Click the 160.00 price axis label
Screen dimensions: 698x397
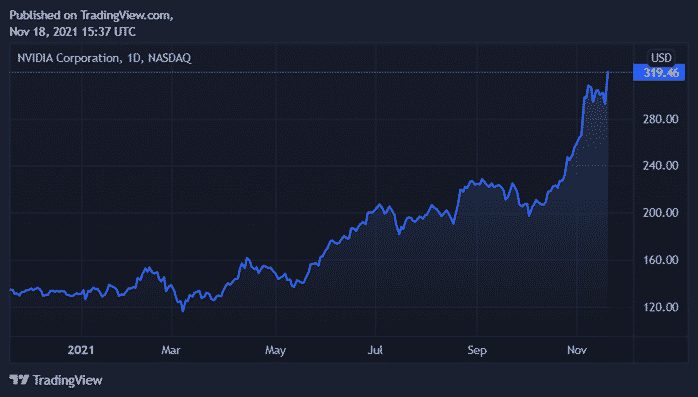tap(660, 260)
